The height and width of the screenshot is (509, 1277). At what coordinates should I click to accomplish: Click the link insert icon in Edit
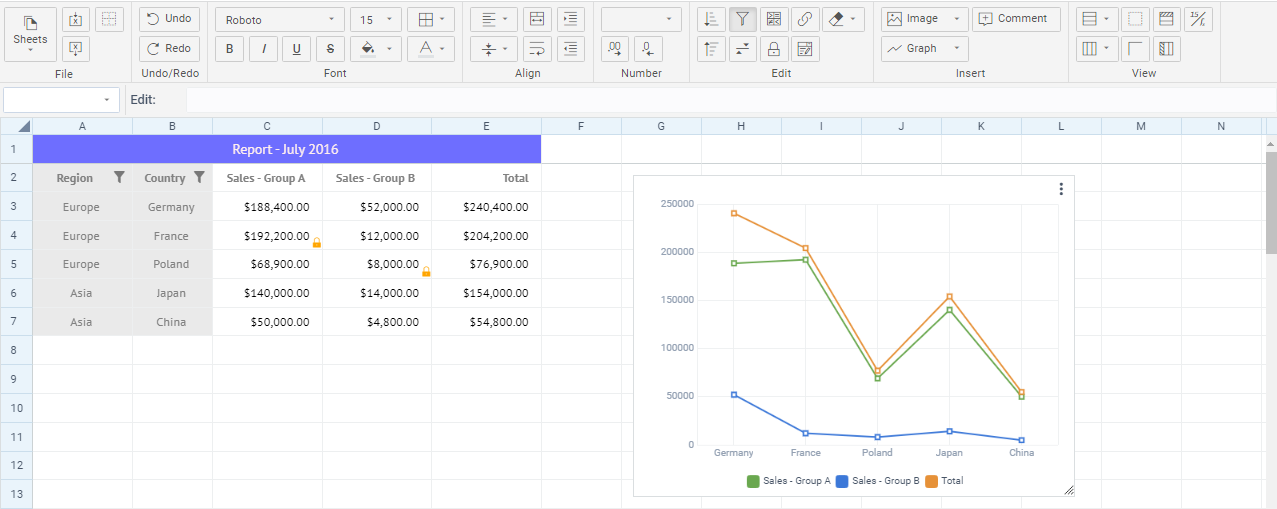(805, 19)
